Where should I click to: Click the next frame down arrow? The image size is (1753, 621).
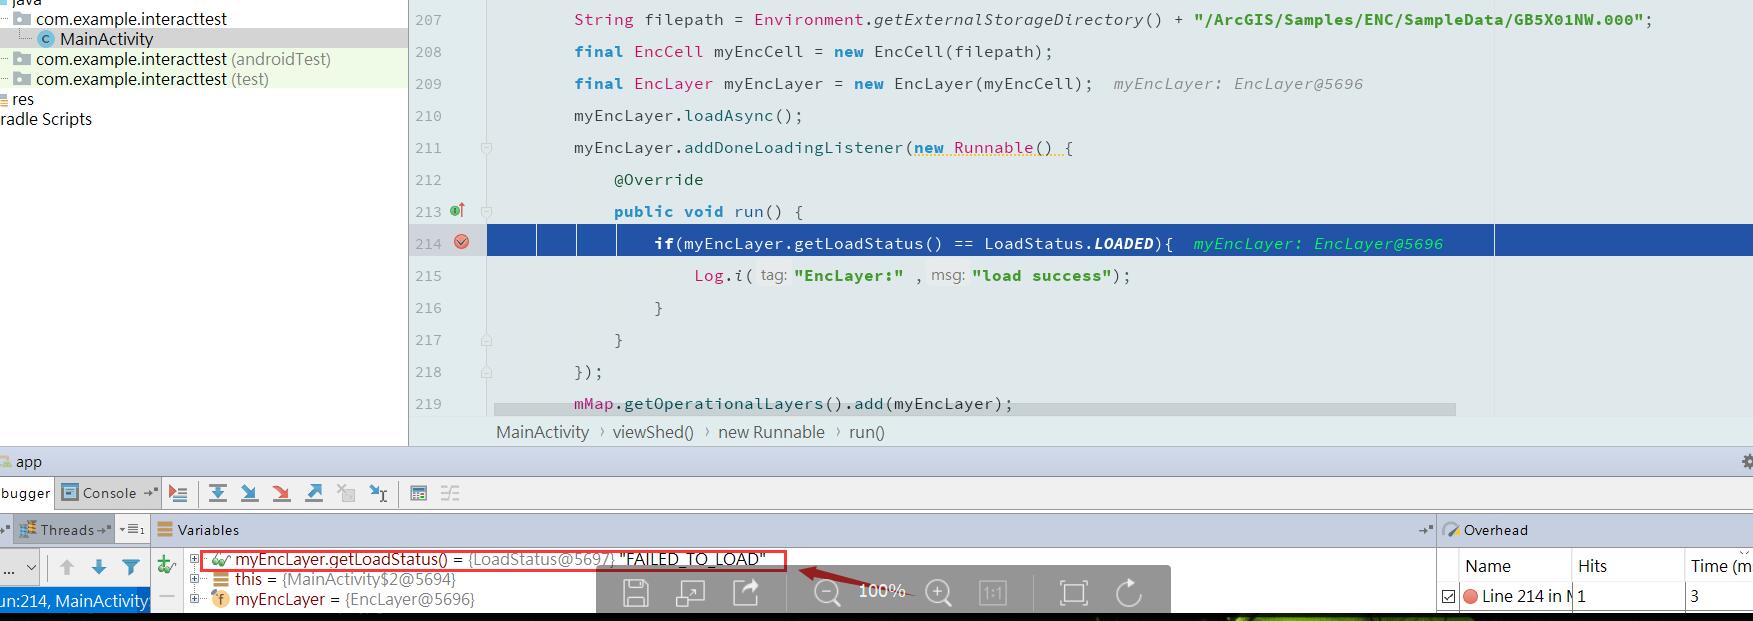point(99,567)
